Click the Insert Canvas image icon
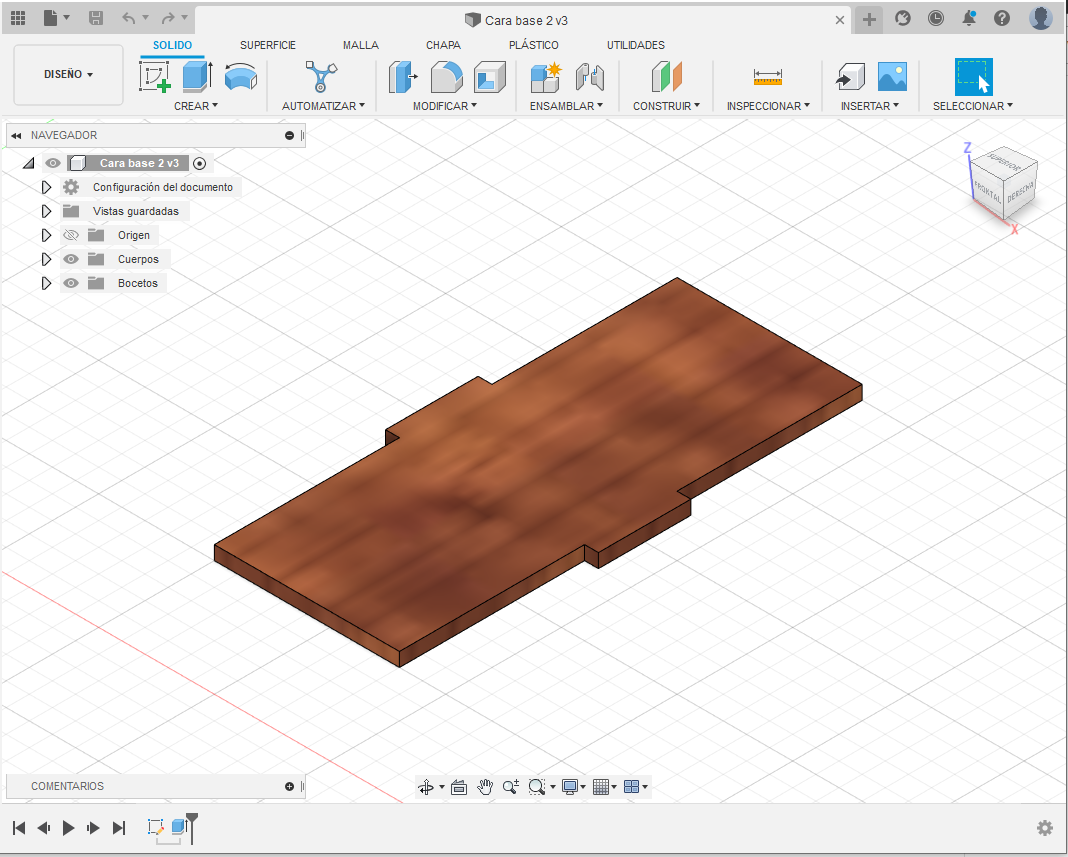Viewport: 1068px width, 857px height. pos(891,77)
